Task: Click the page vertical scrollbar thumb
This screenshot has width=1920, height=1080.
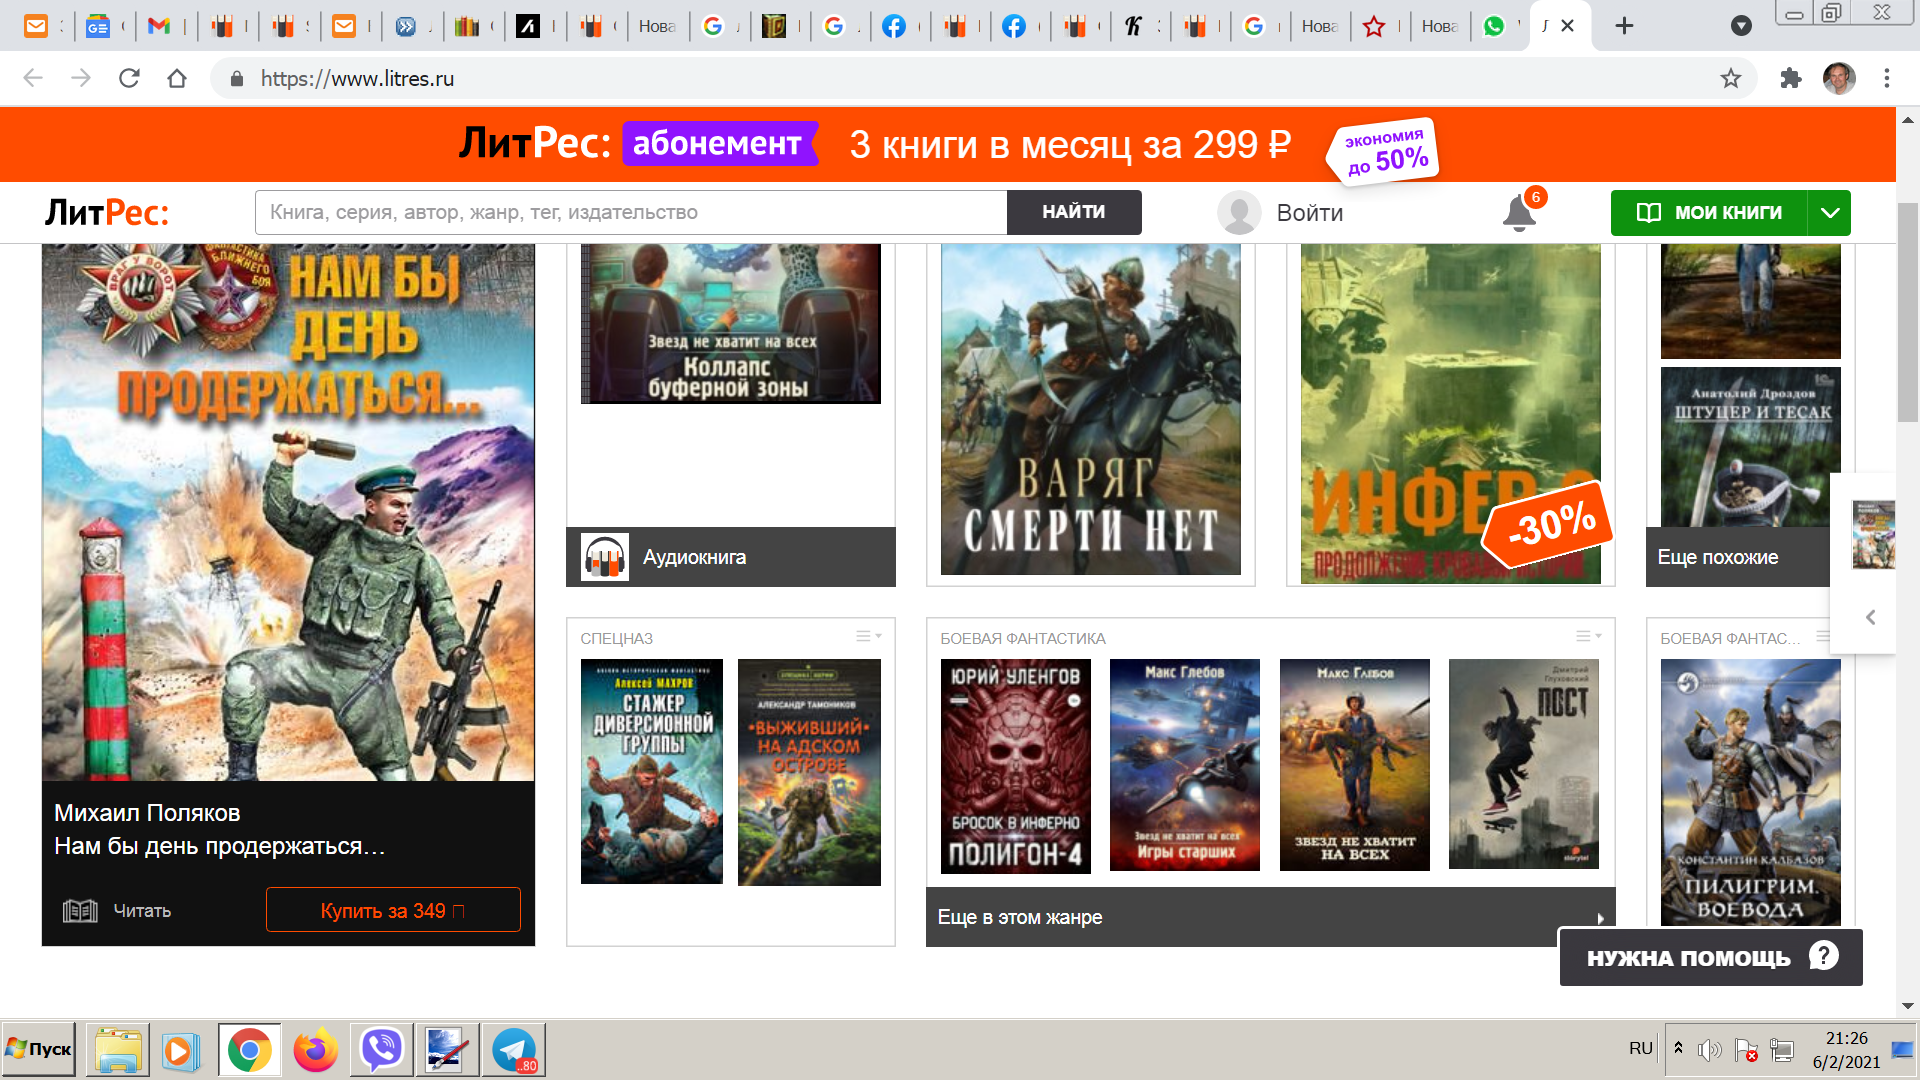Action: pos(1907,312)
